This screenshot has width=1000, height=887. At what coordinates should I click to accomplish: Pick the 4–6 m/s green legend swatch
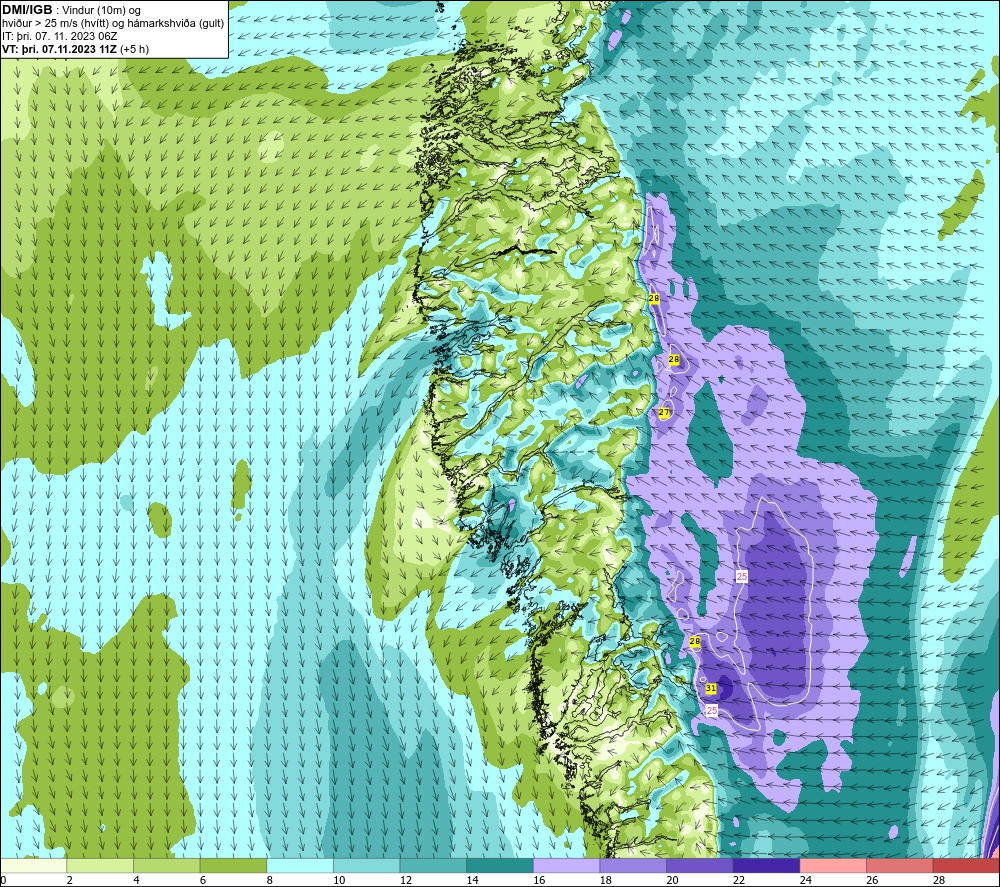pyautogui.click(x=166, y=865)
